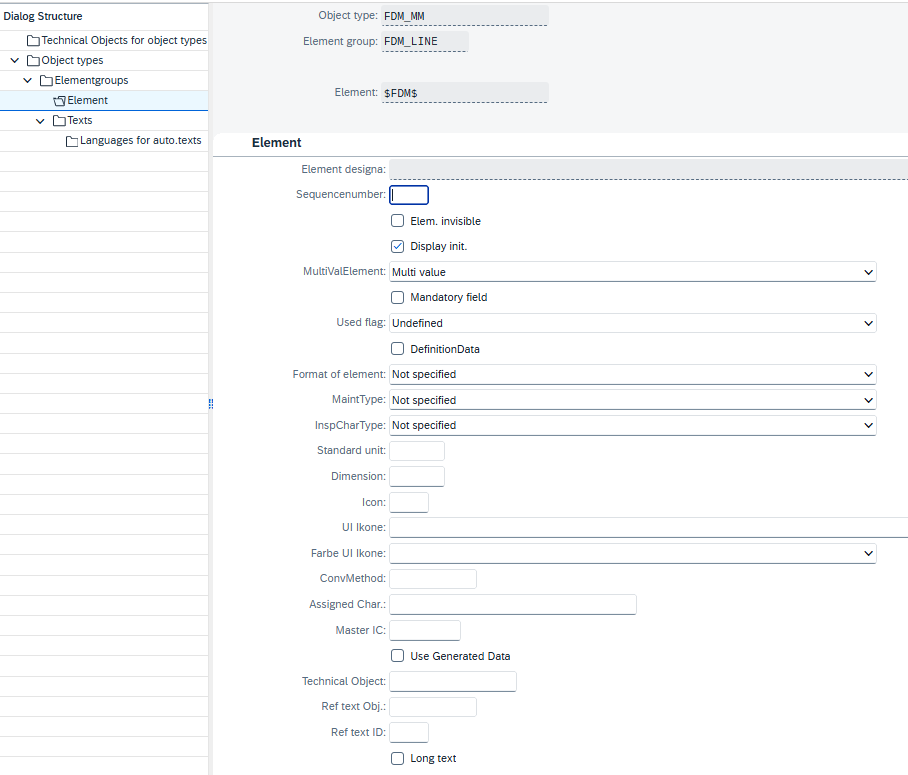Click the Texts folder icon
This screenshot has height=775, width=908.
59,121
